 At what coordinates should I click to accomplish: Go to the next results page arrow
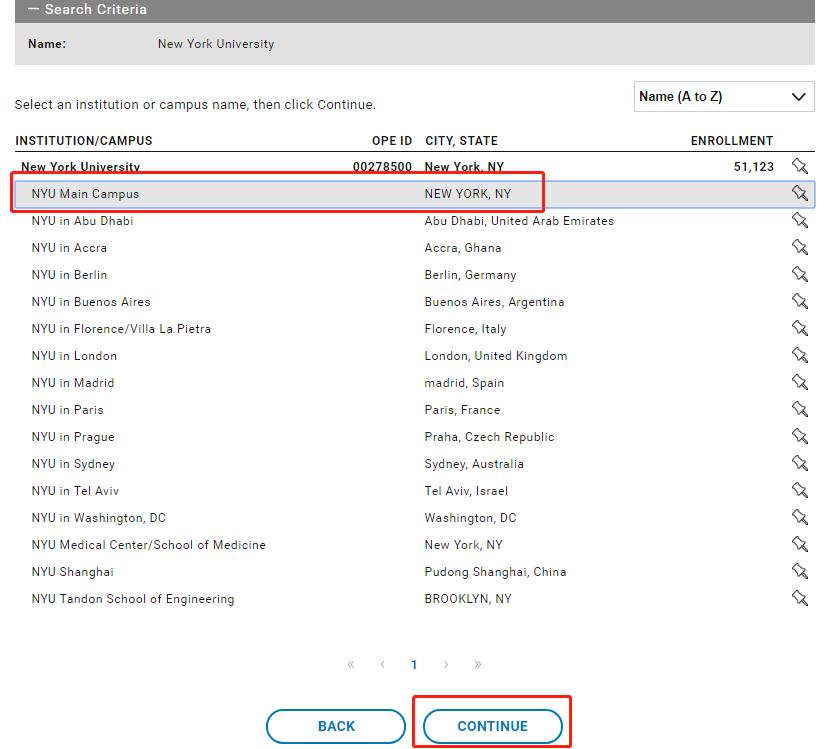coord(446,664)
